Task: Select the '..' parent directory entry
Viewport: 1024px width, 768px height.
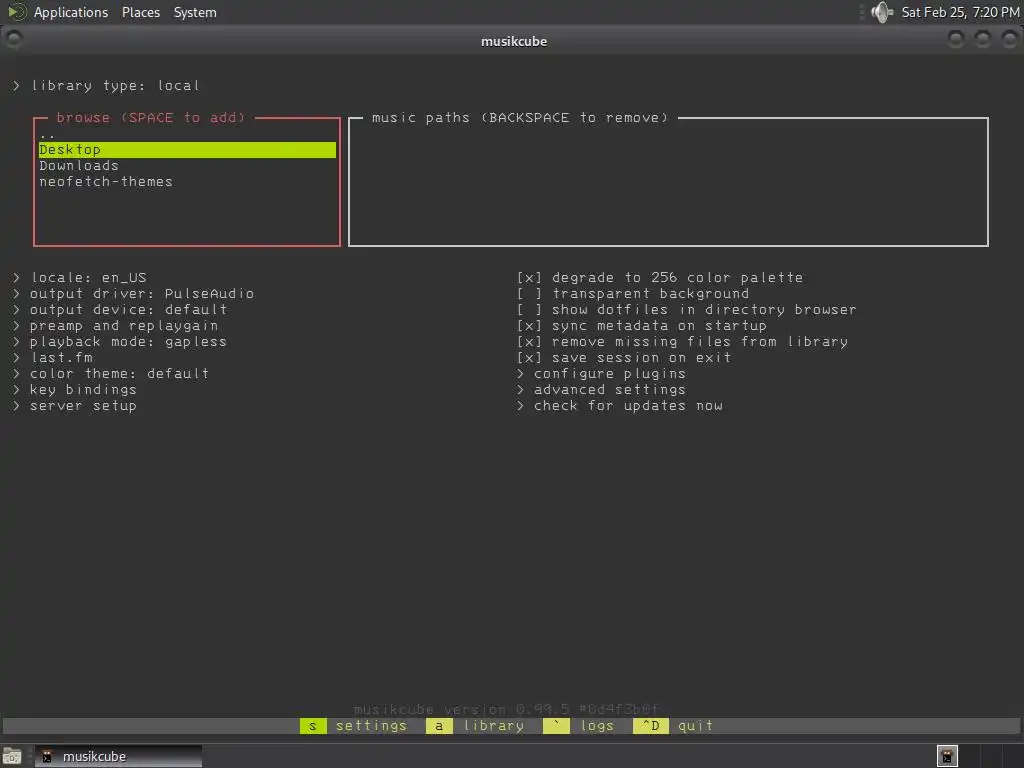Action: click(x=187, y=134)
